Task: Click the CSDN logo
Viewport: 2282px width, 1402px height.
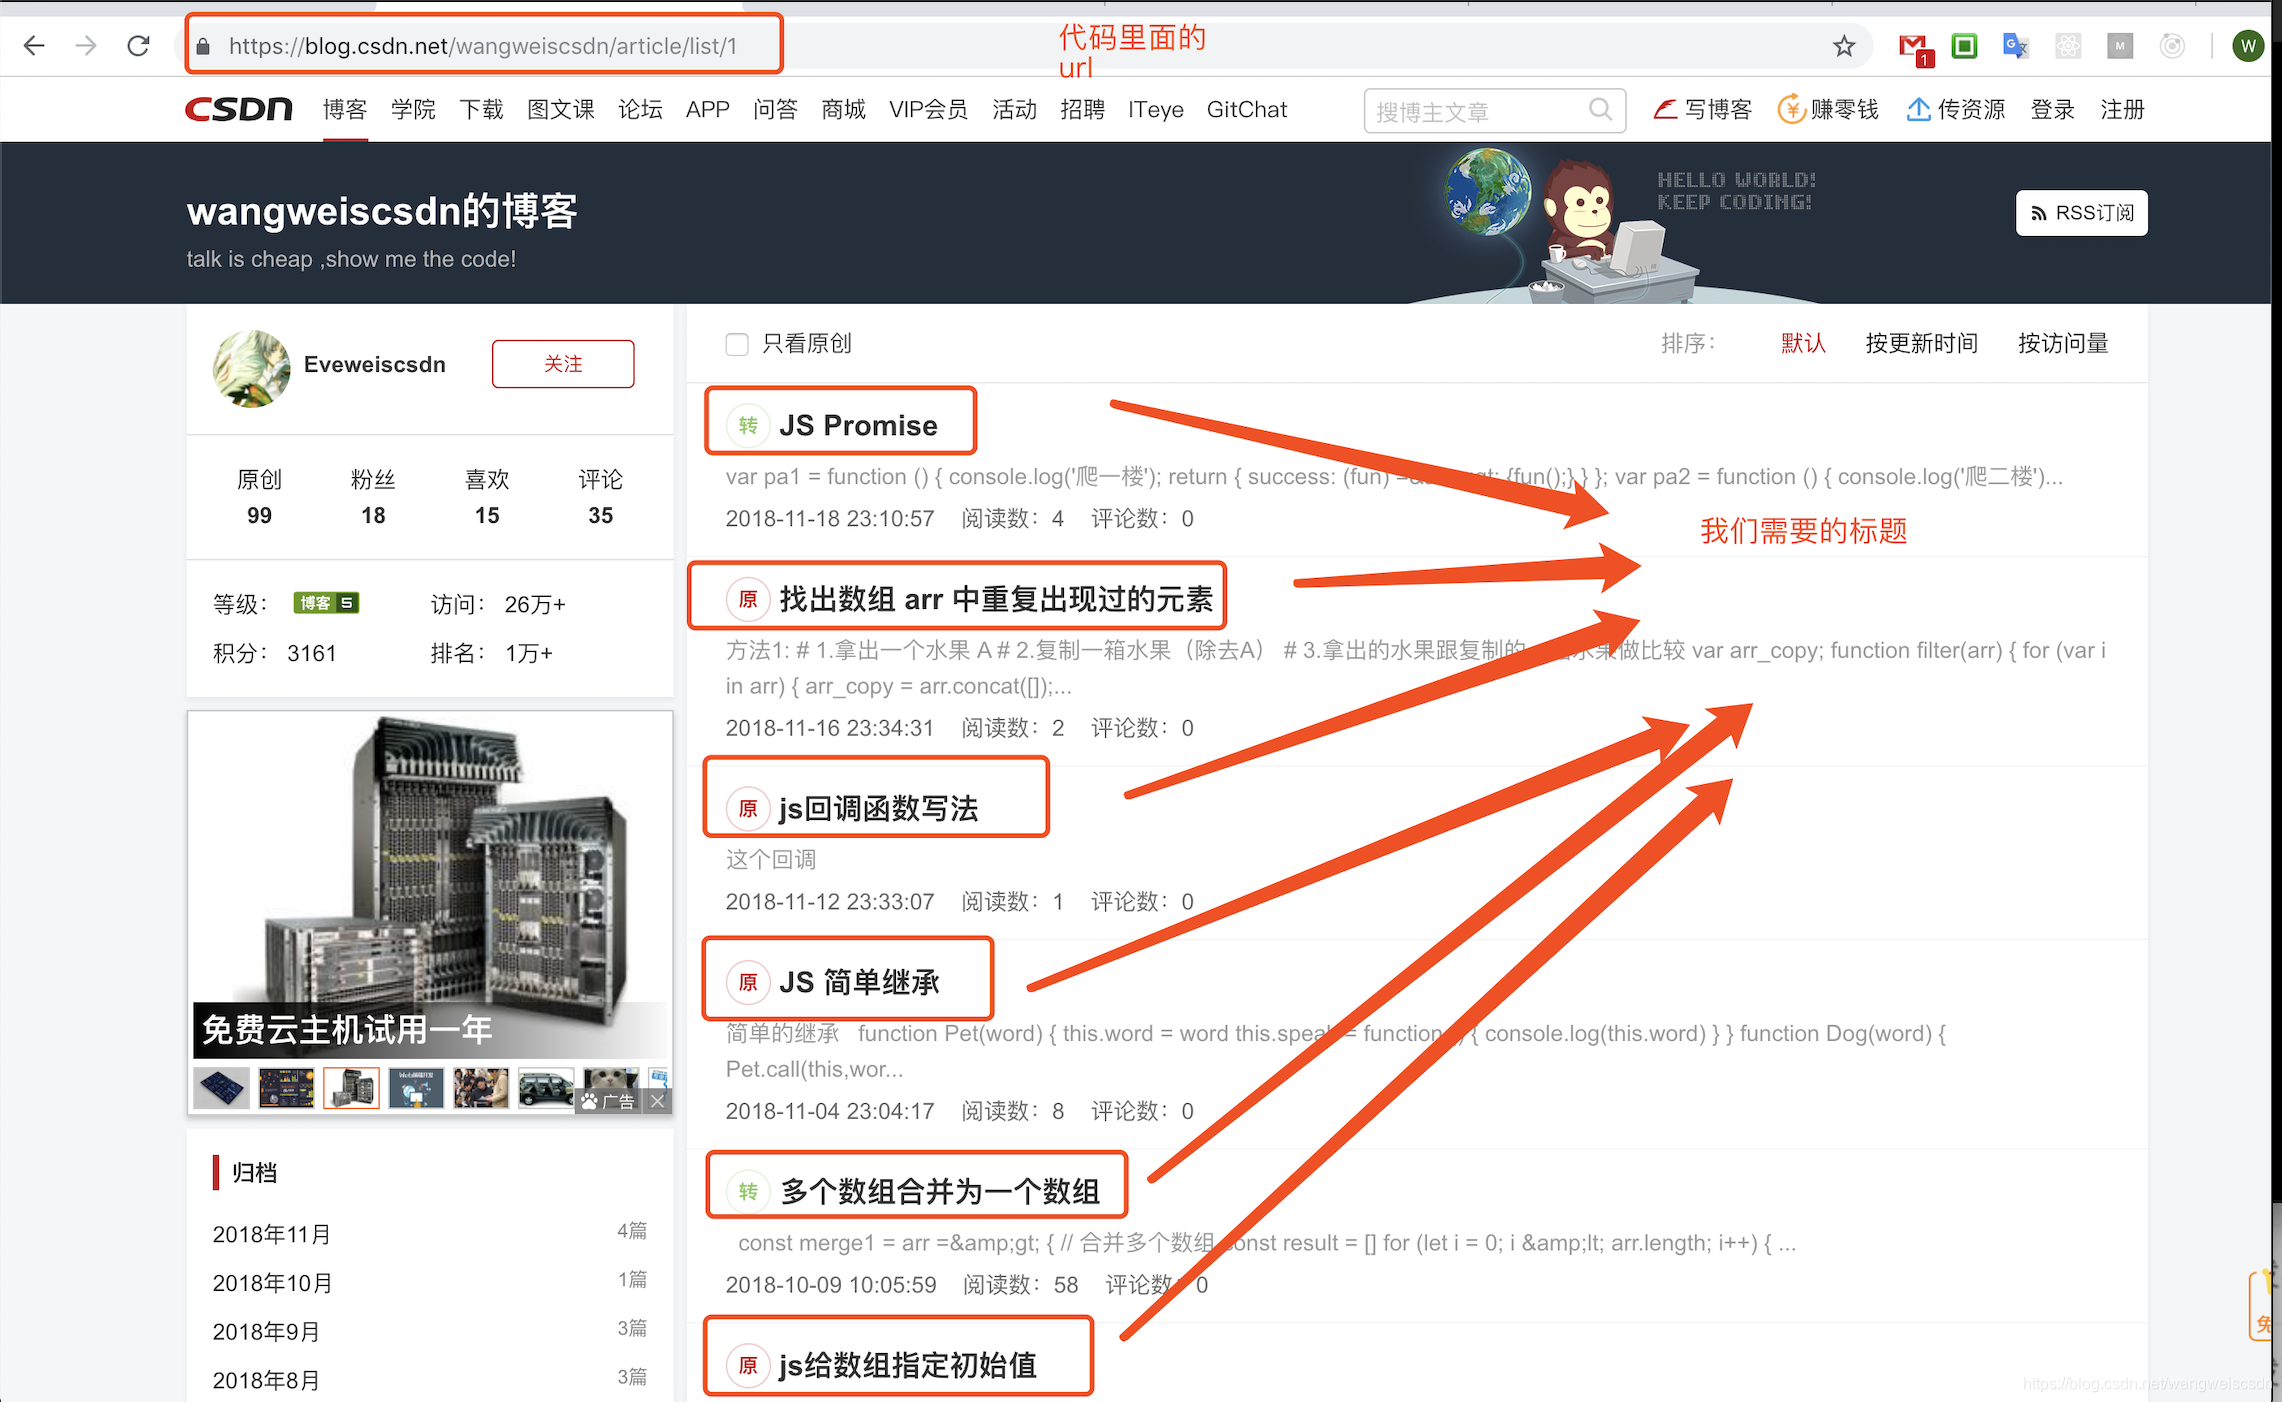Action: click(239, 109)
